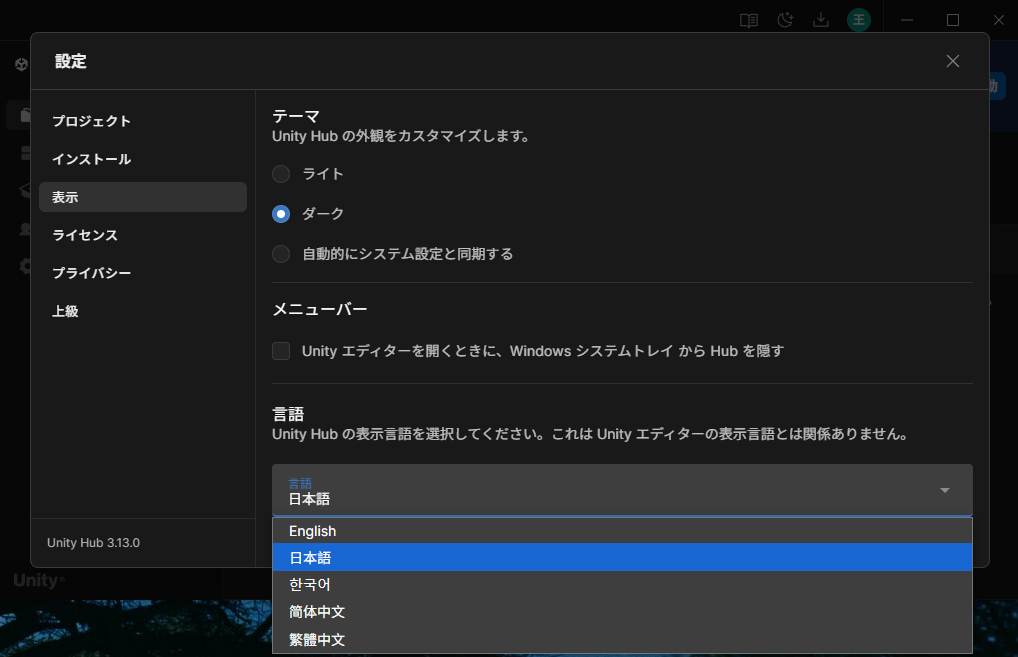The image size is (1018, 657).
Task: Choose 简体中文 from the language list
Action: click(x=622, y=612)
